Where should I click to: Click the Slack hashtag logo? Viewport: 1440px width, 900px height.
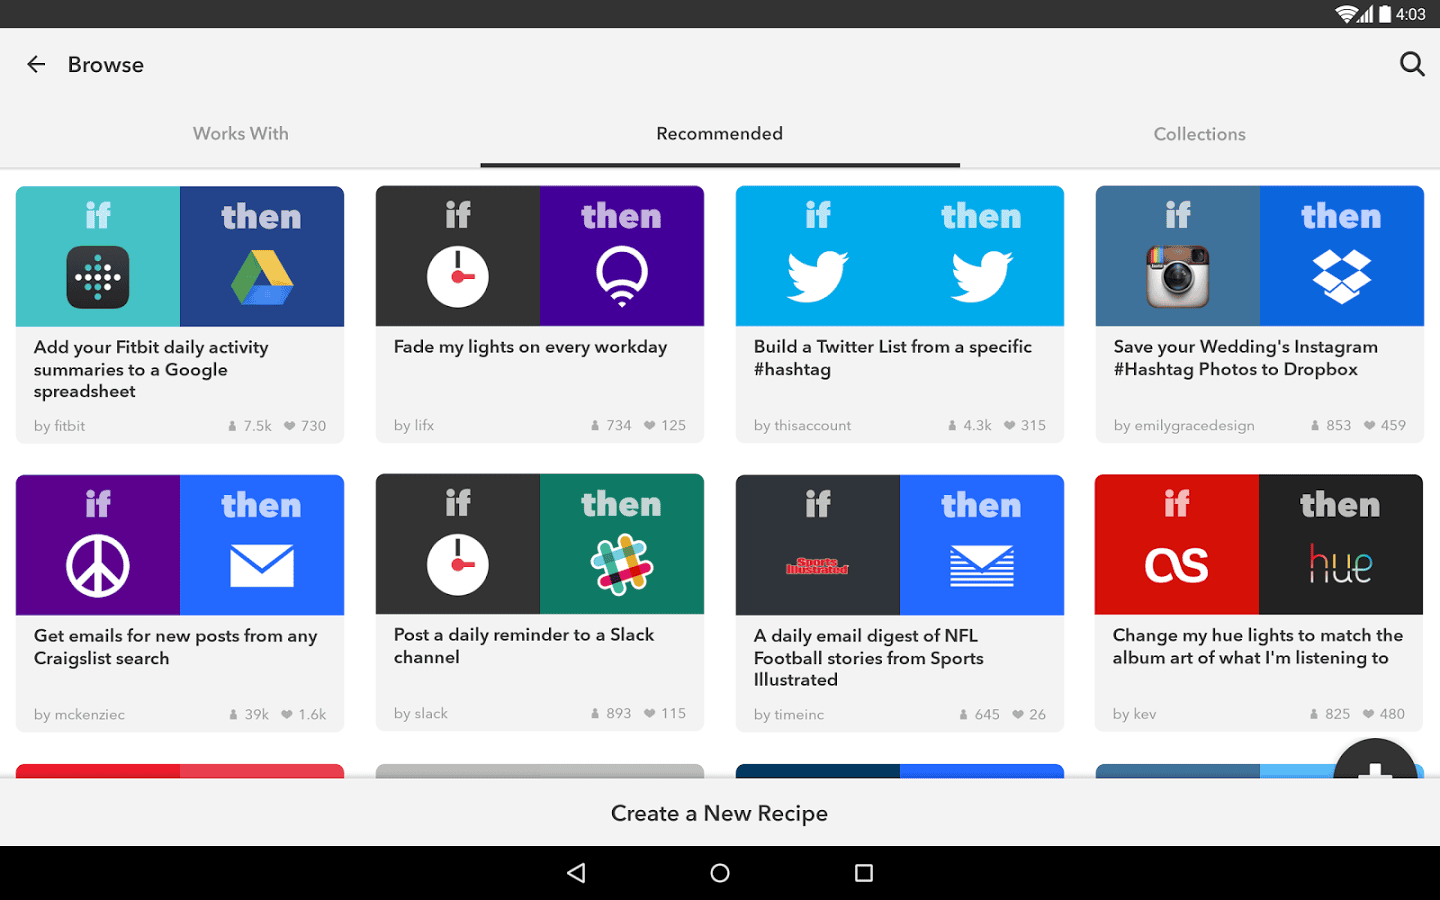point(622,565)
